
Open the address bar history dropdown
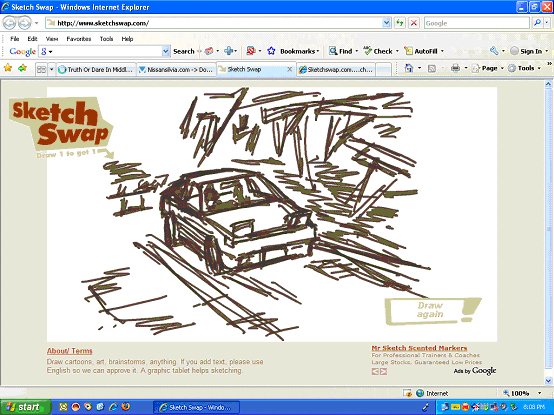387,23
